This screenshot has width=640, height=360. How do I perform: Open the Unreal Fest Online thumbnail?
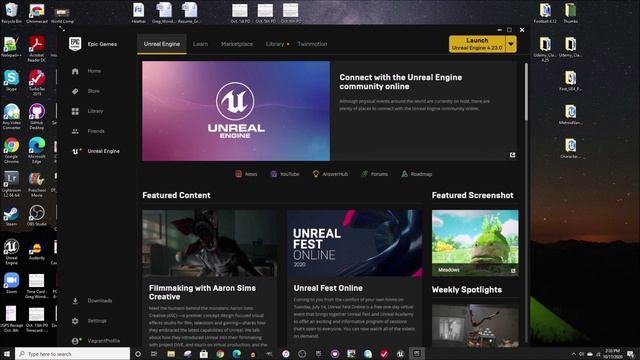click(x=354, y=243)
